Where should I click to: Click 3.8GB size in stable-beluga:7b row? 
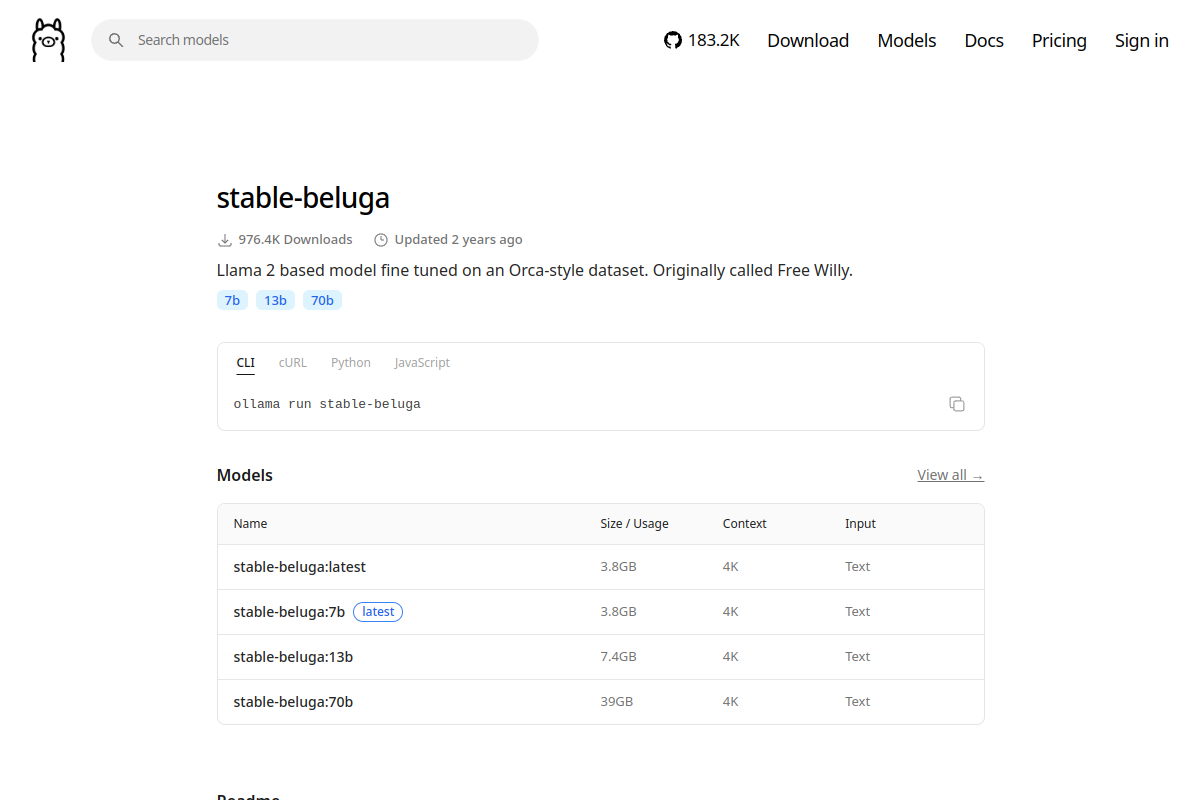click(x=618, y=612)
